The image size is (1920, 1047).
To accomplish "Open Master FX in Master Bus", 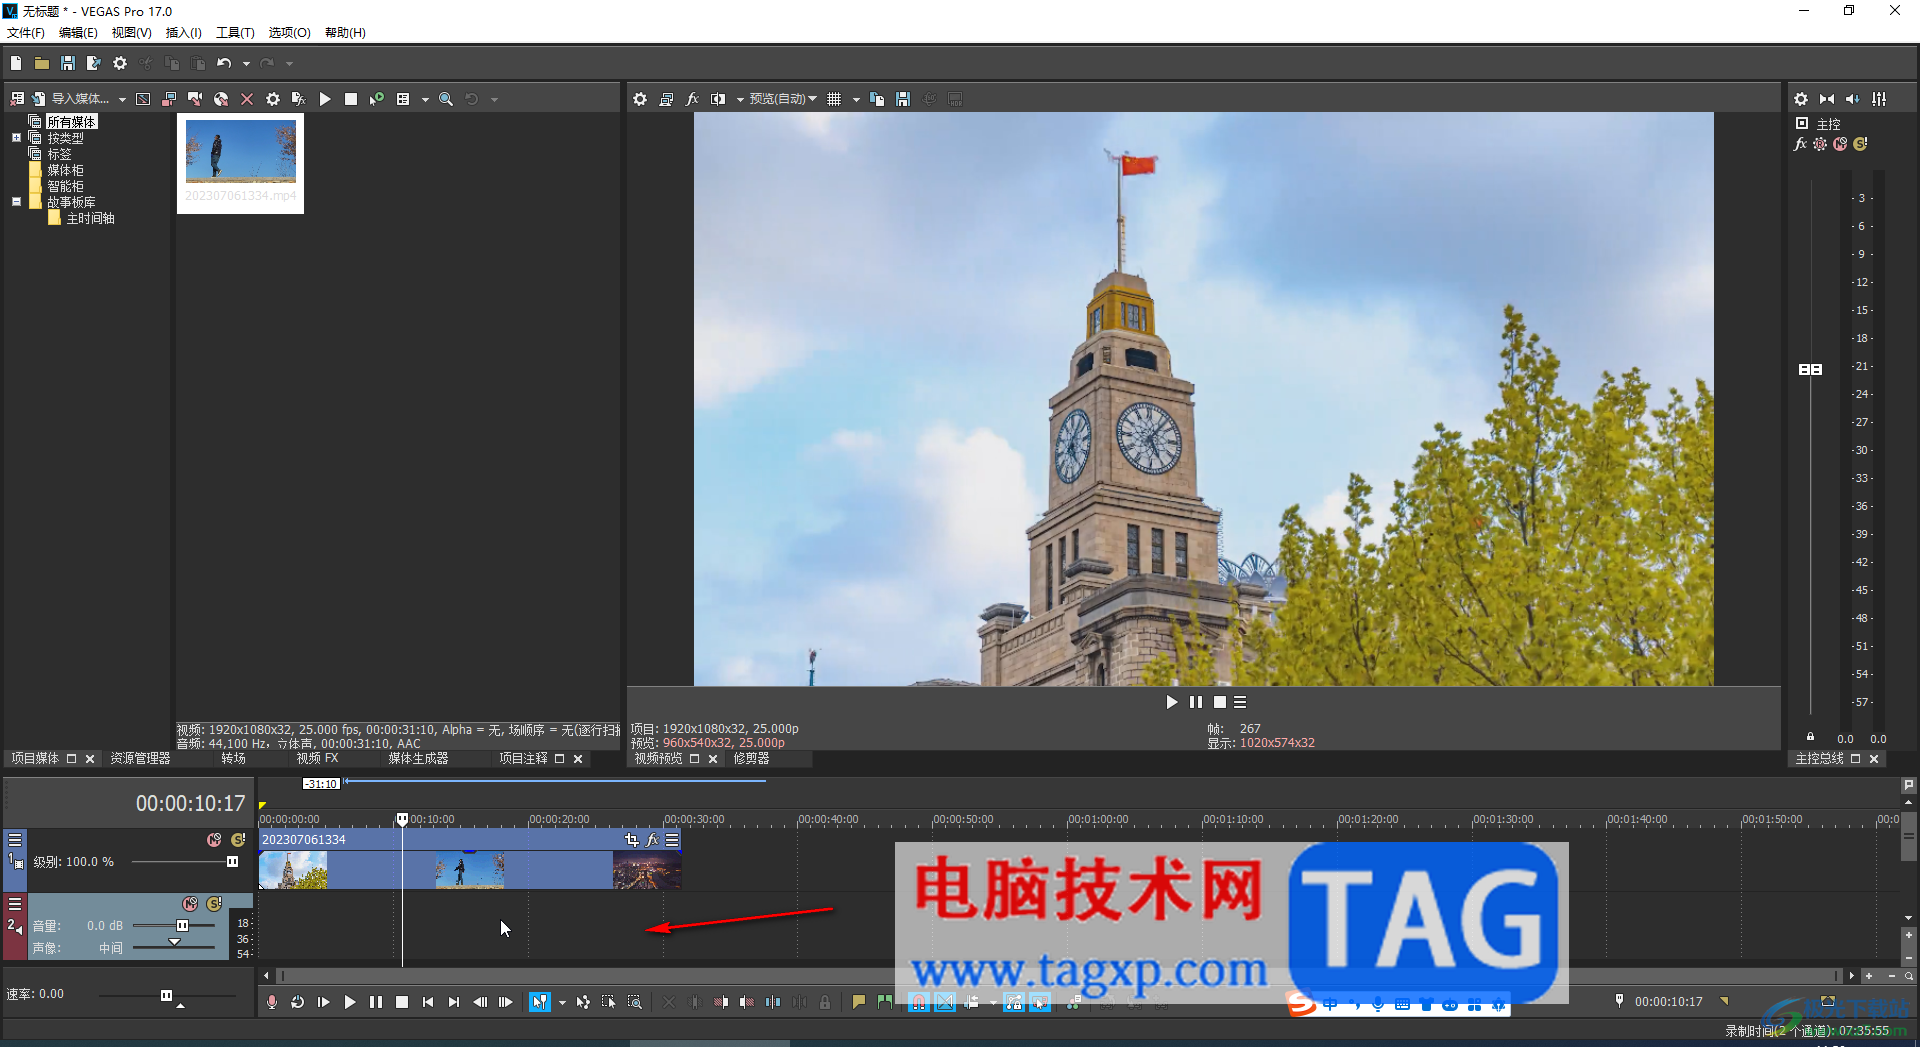I will click(1801, 144).
